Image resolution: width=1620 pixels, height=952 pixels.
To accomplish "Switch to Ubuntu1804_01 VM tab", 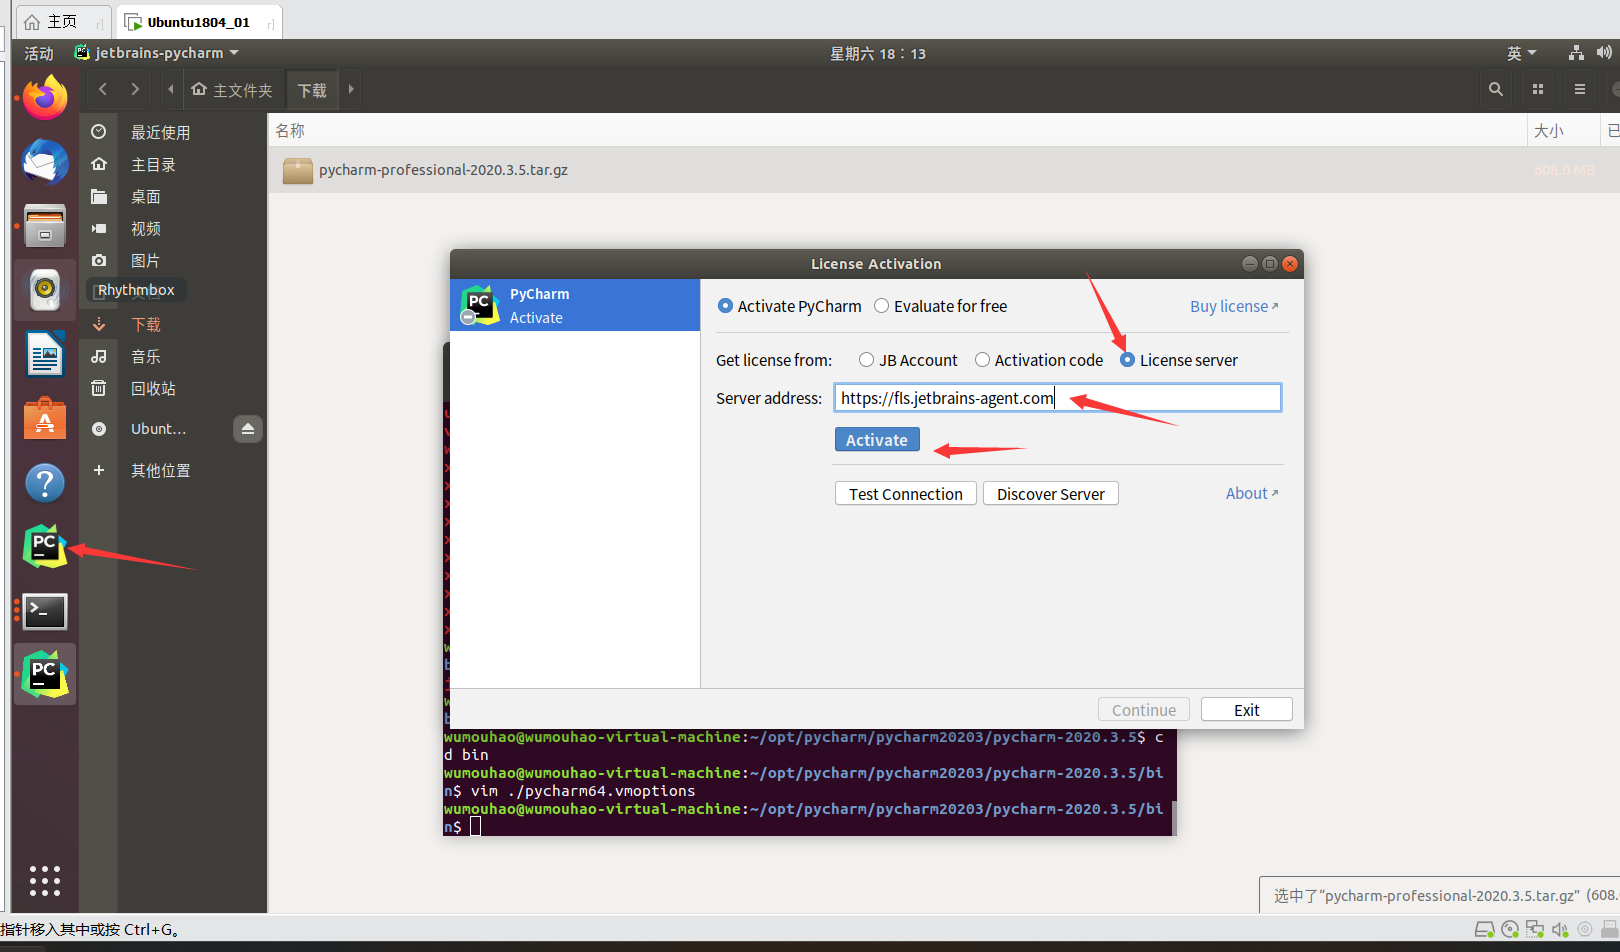I will (199, 21).
